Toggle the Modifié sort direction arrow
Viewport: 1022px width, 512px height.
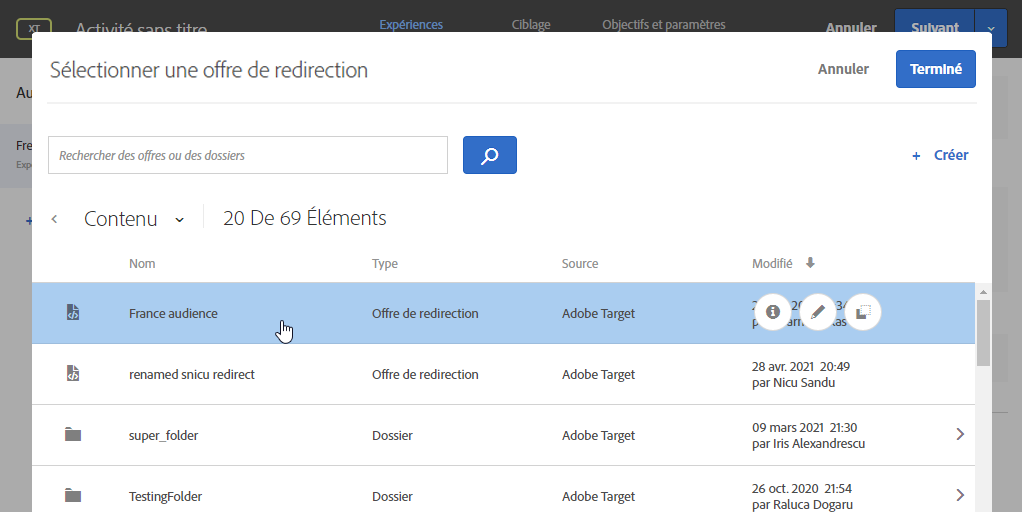(810, 263)
